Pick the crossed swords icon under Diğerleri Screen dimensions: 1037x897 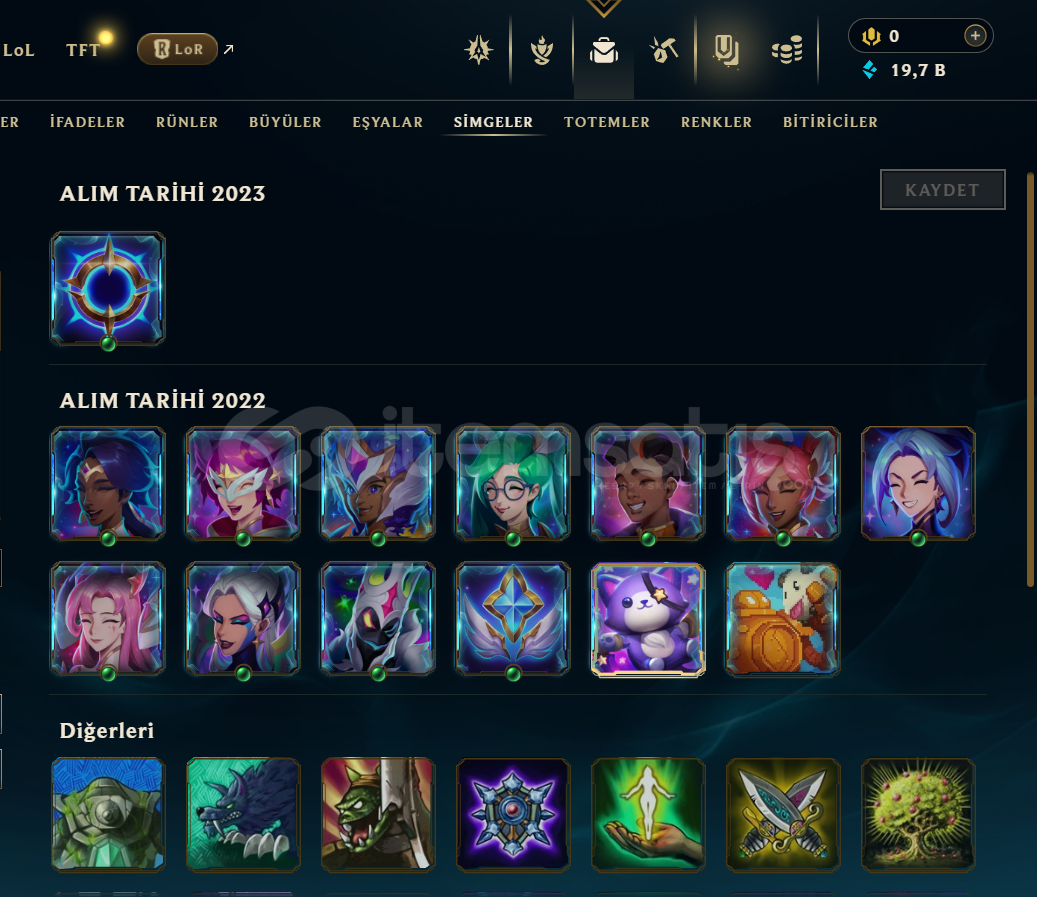coord(783,814)
